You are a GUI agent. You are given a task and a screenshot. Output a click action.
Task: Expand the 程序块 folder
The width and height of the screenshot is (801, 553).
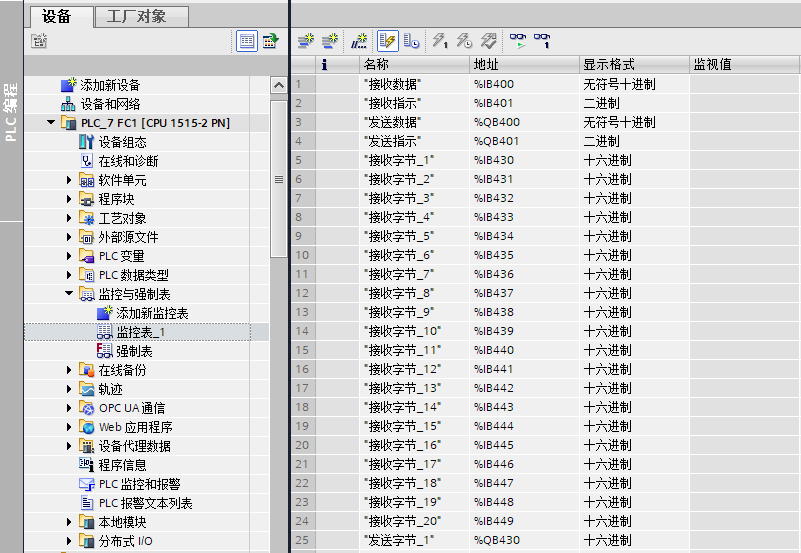point(69,199)
